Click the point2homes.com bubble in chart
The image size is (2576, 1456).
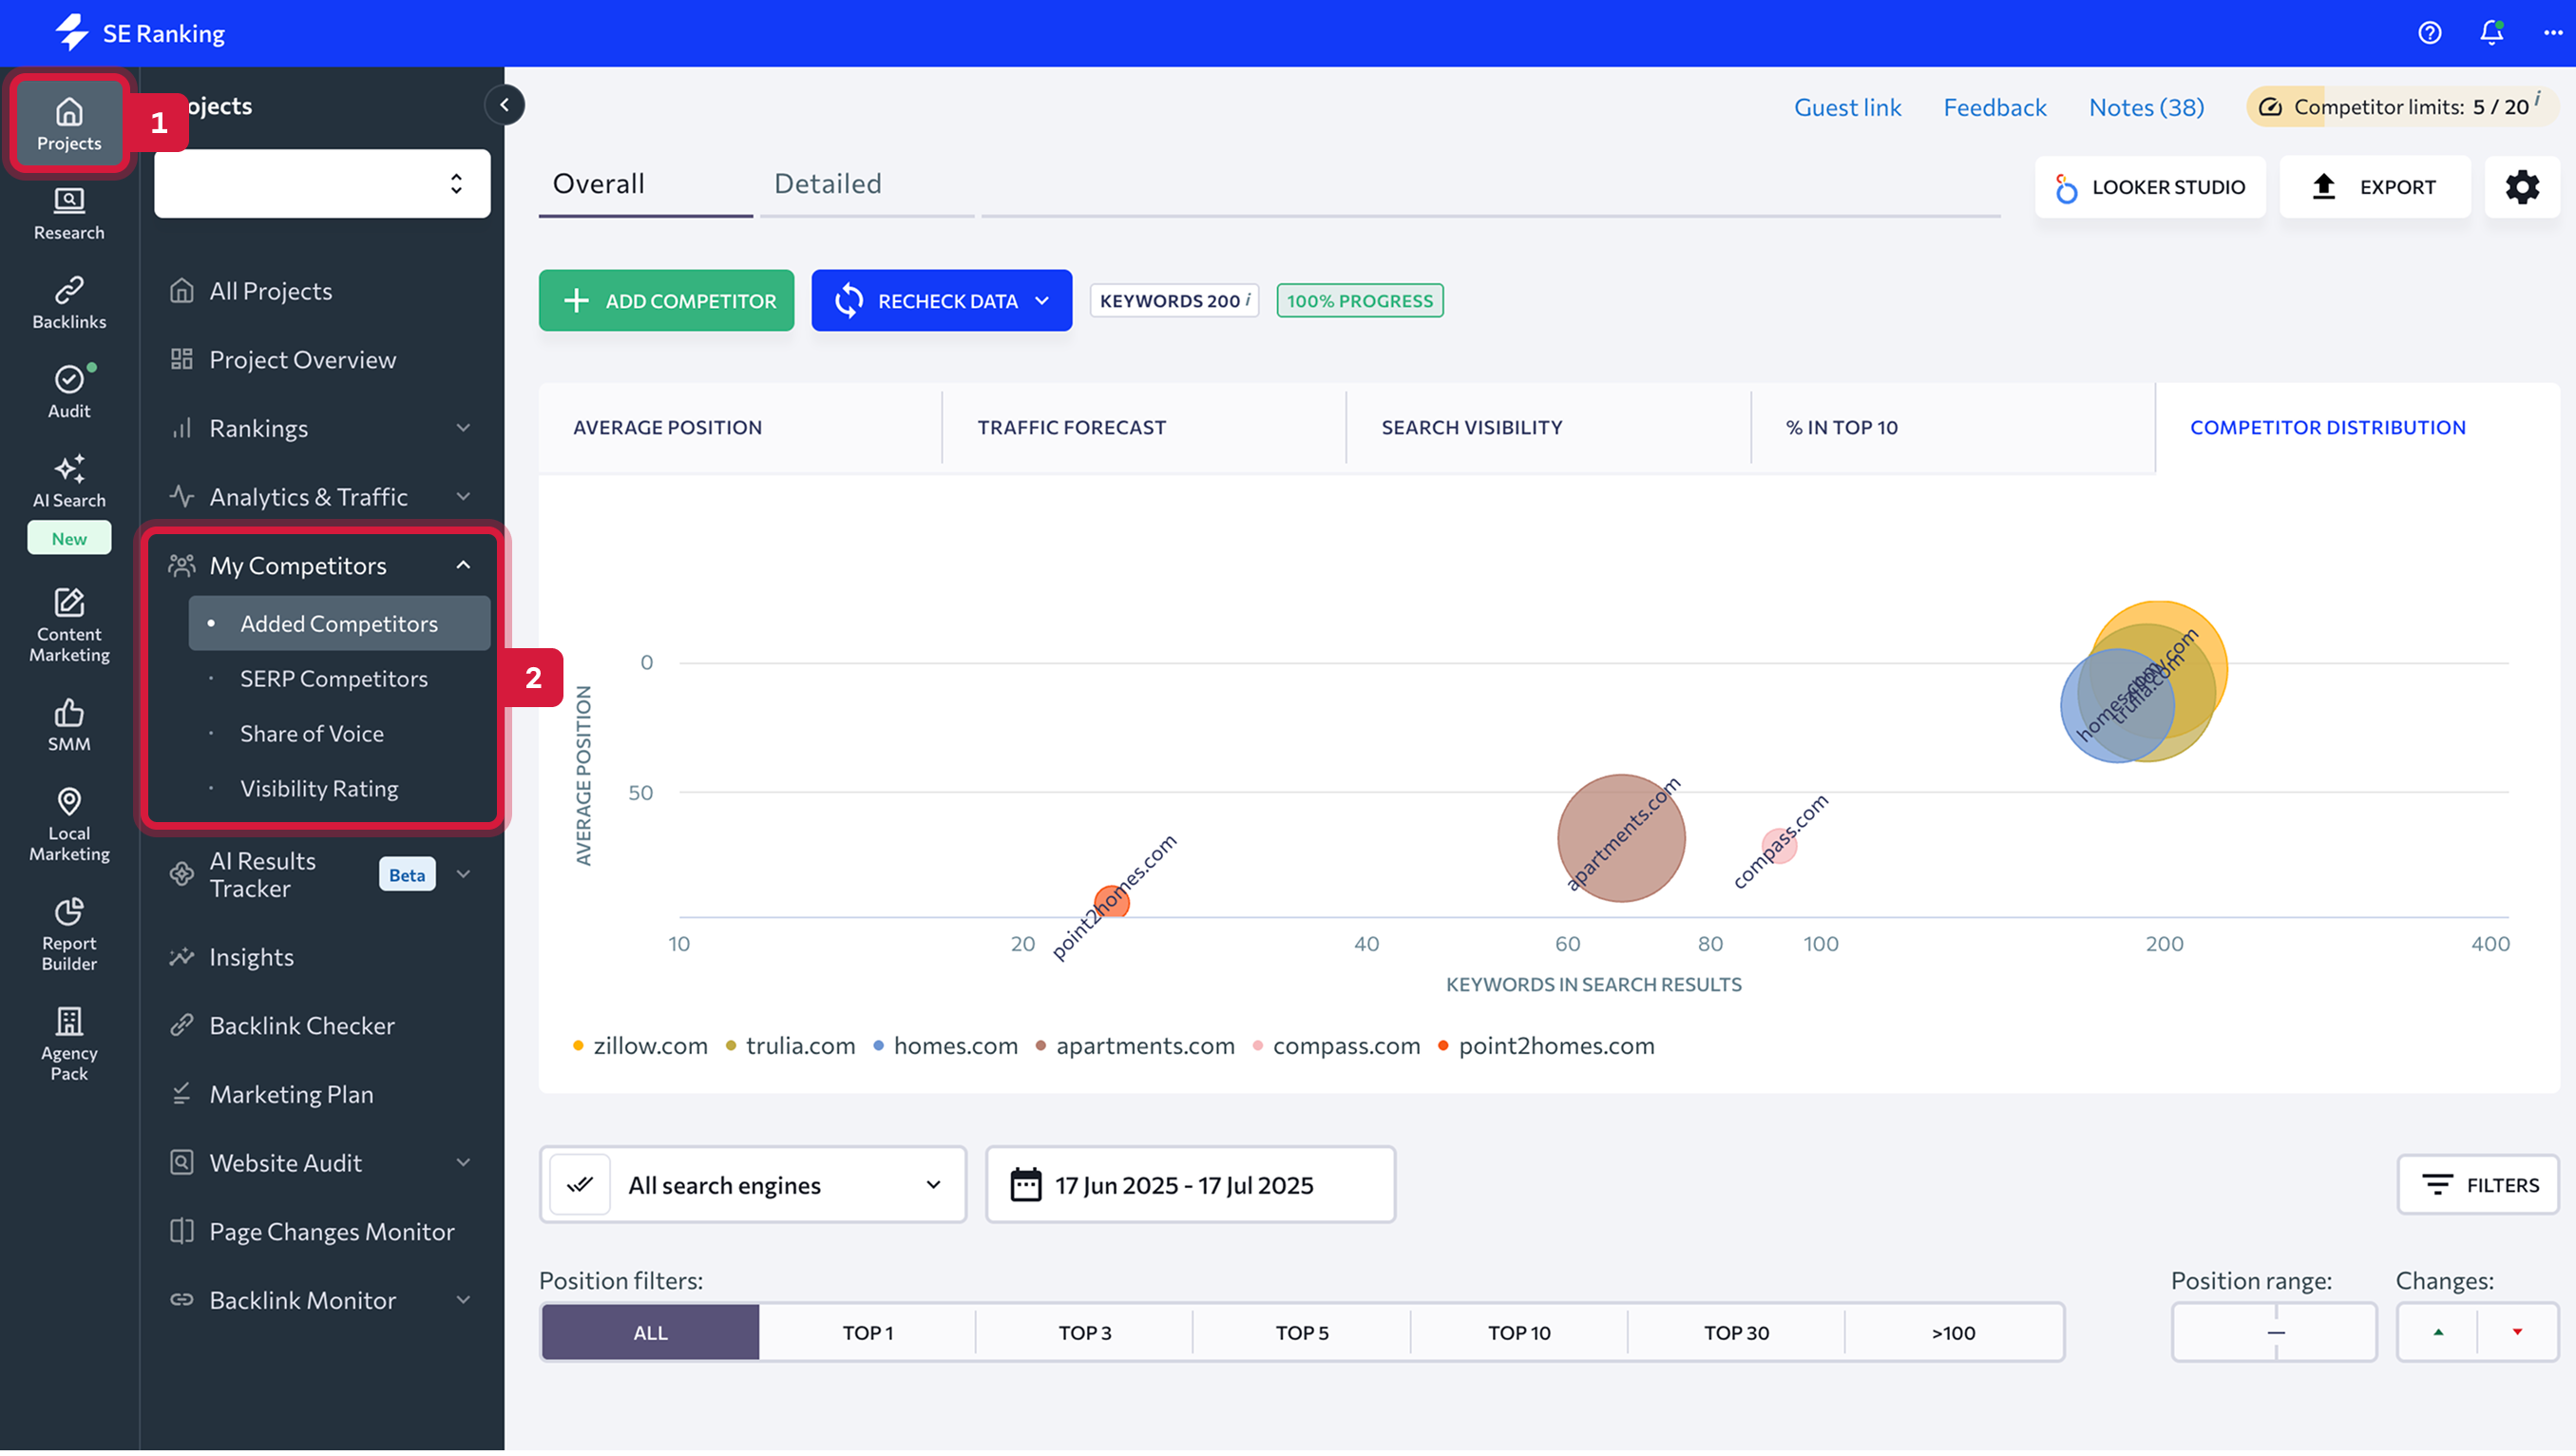point(1111,902)
